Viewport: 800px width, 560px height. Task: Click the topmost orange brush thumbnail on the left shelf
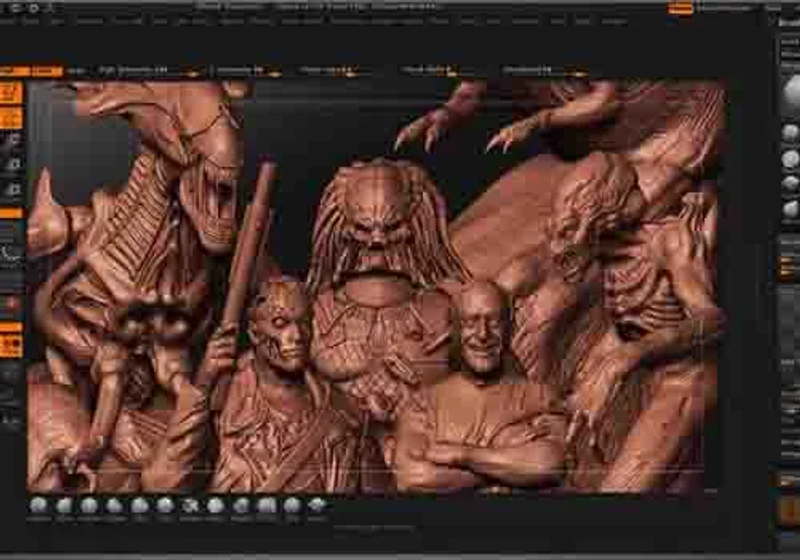11,92
